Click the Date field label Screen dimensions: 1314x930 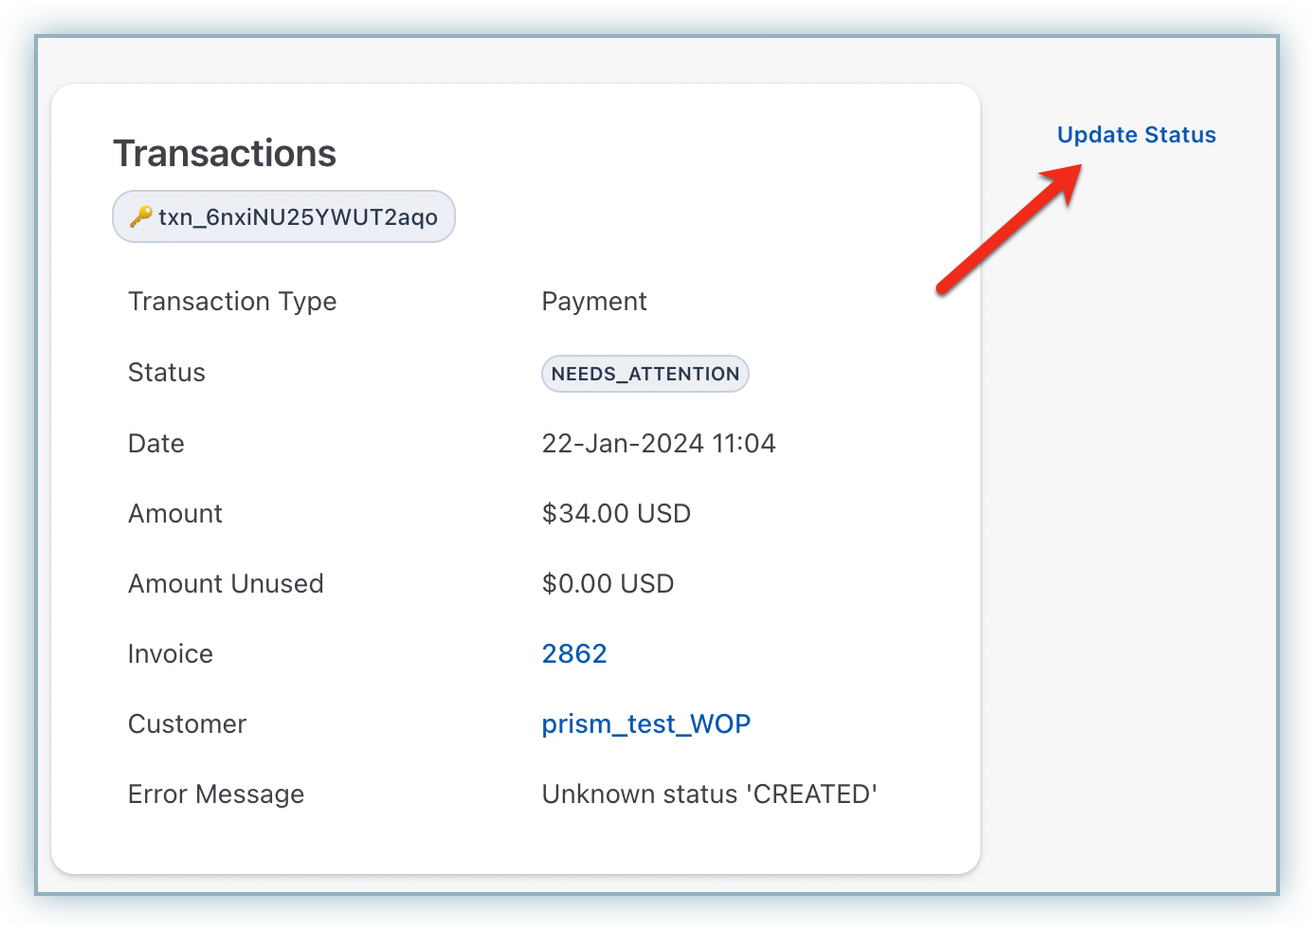click(156, 444)
